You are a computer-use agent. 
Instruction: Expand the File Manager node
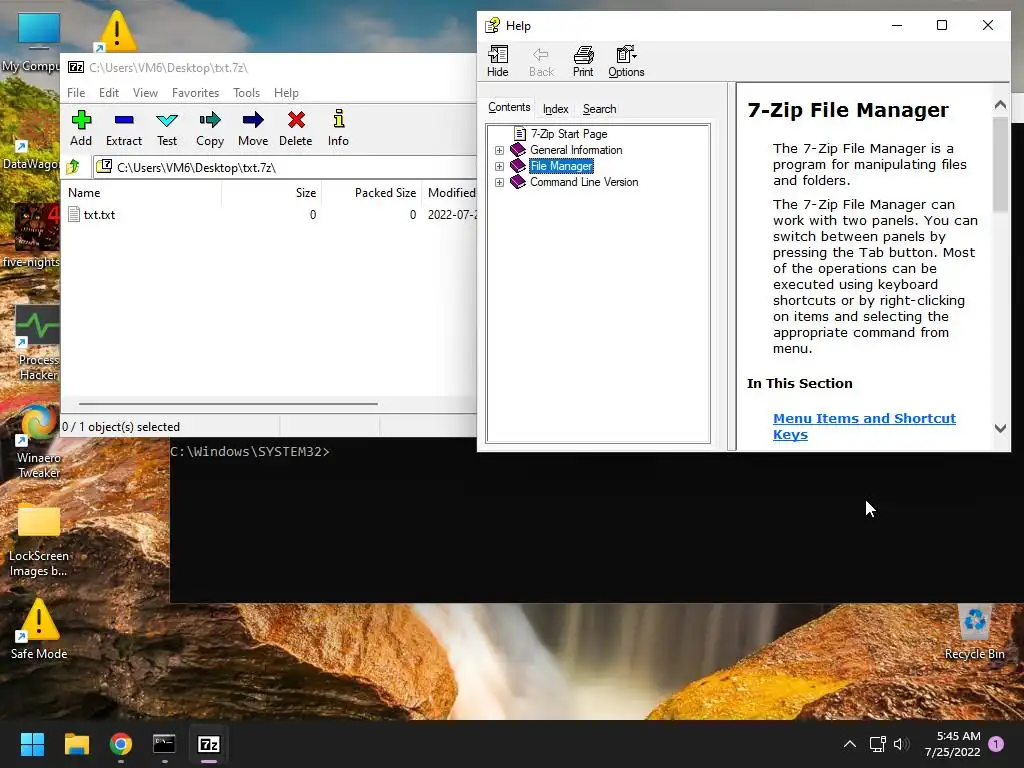point(499,167)
